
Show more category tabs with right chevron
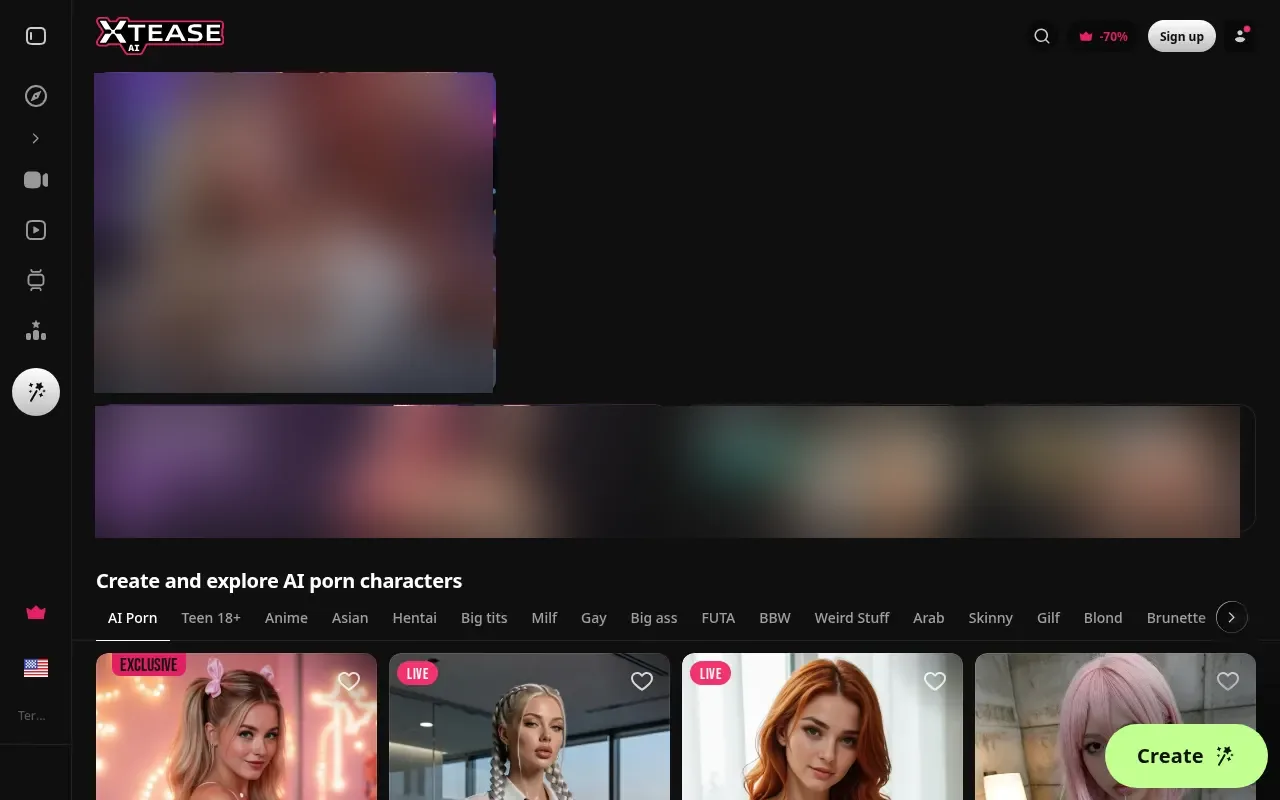pos(1232,618)
